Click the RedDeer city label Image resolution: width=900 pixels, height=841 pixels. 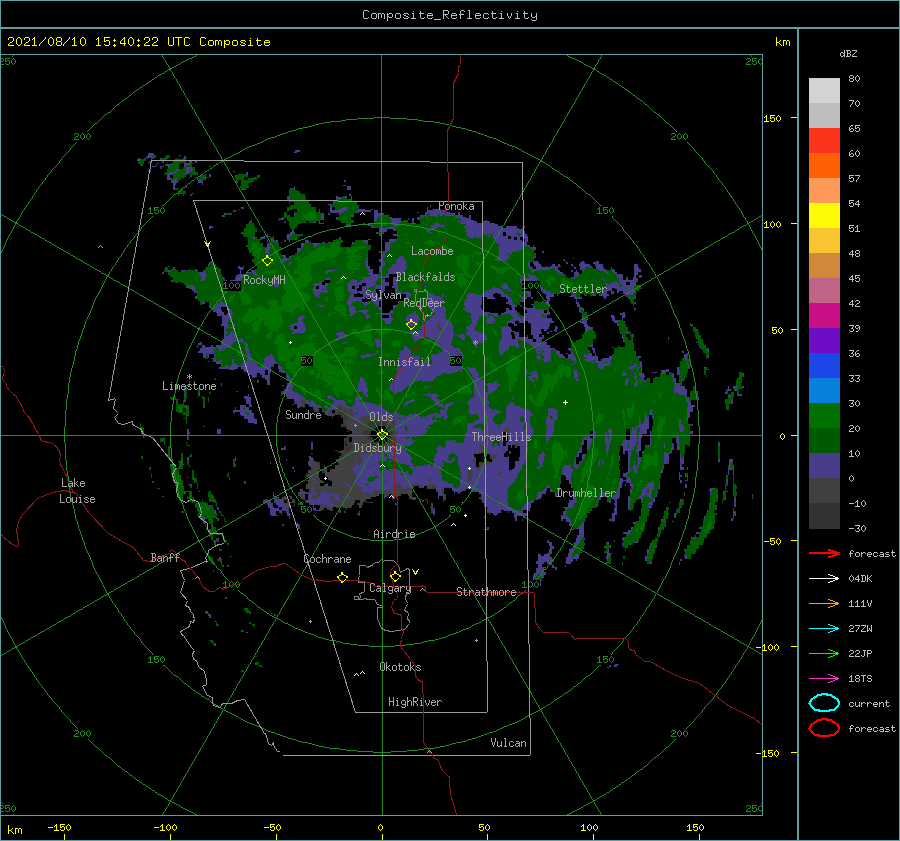click(x=424, y=303)
